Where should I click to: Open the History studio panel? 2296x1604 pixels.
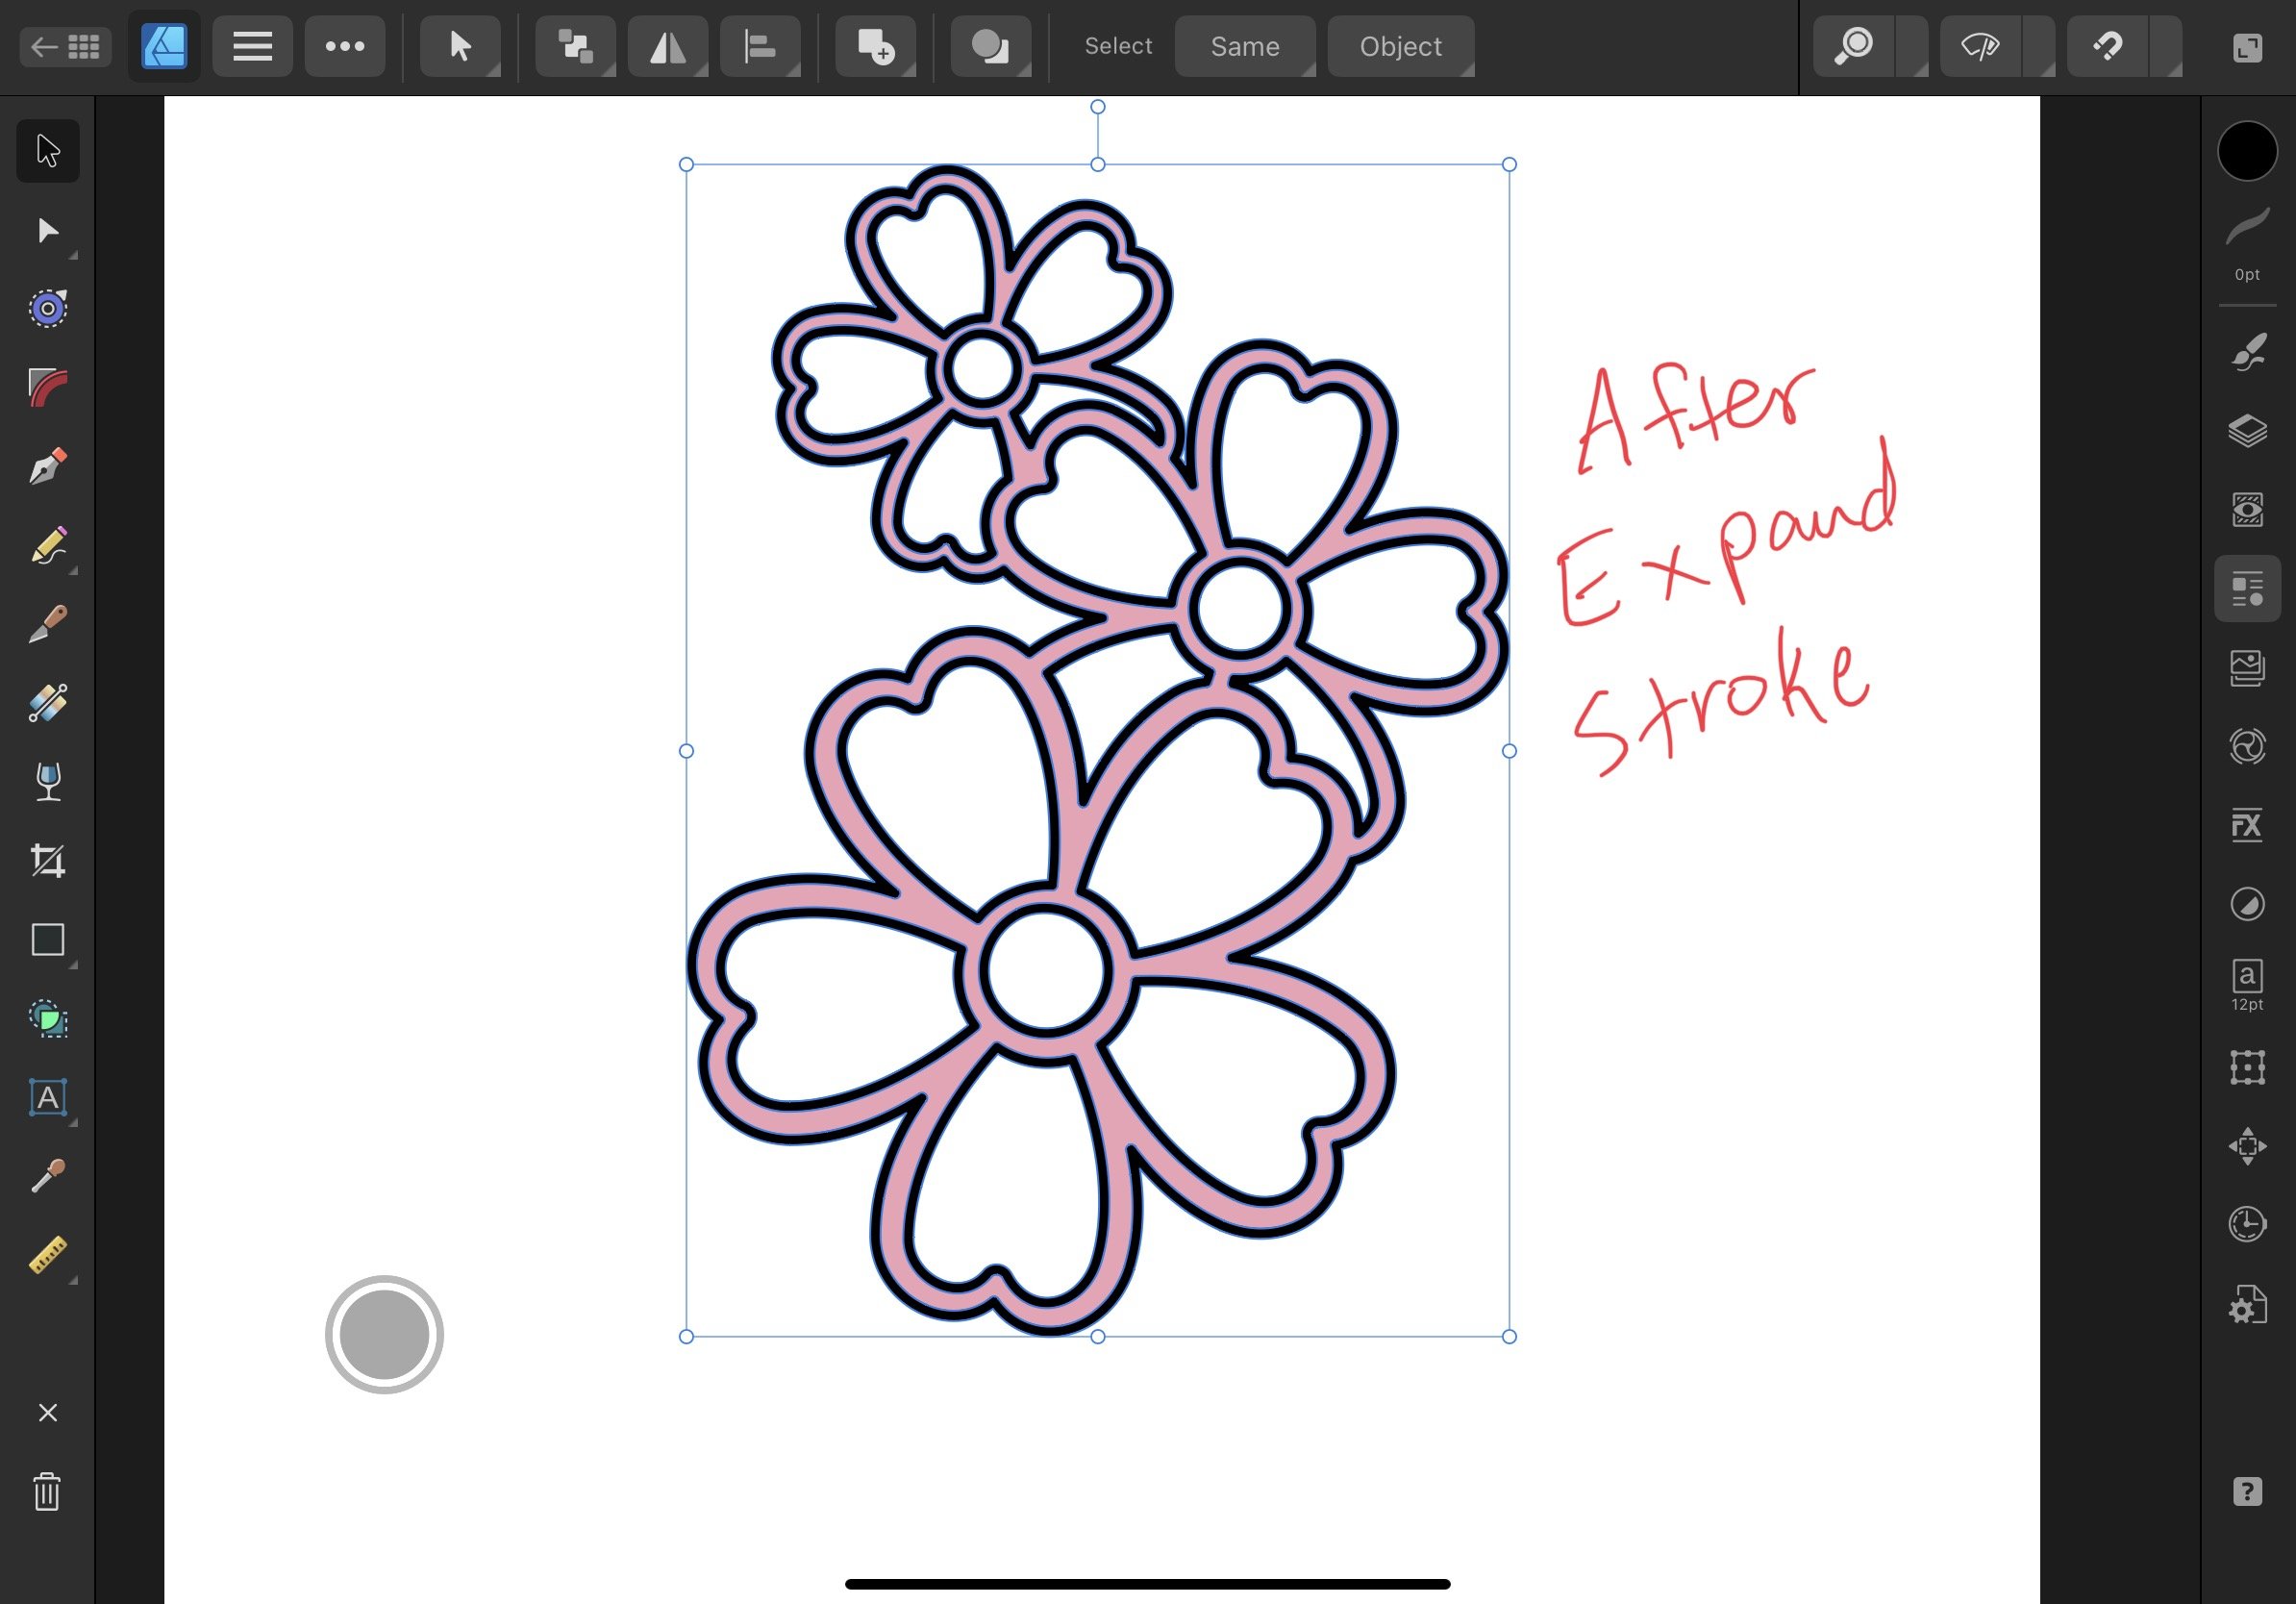tap(2247, 1224)
